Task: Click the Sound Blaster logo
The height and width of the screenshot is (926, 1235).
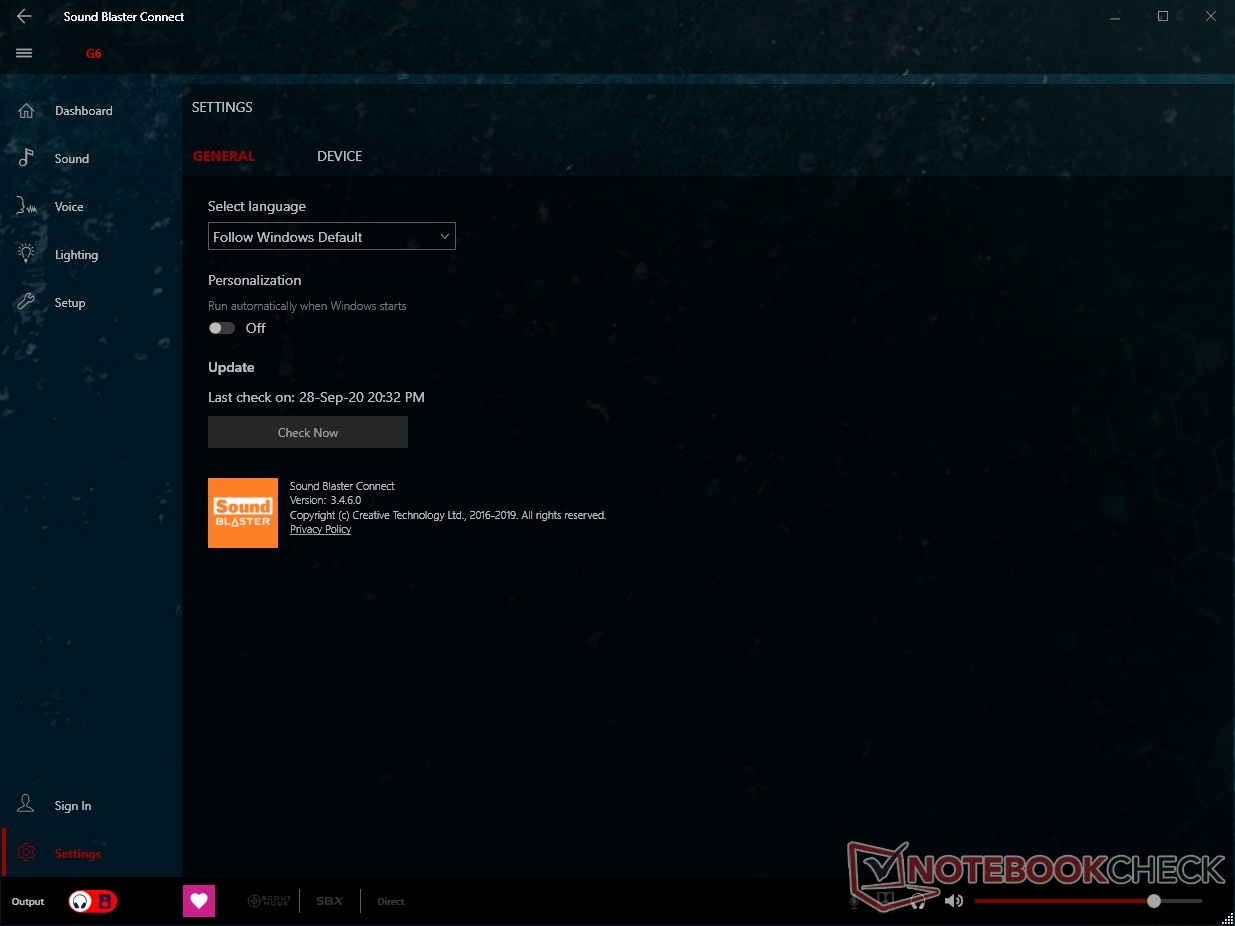Action: [x=243, y=513]
